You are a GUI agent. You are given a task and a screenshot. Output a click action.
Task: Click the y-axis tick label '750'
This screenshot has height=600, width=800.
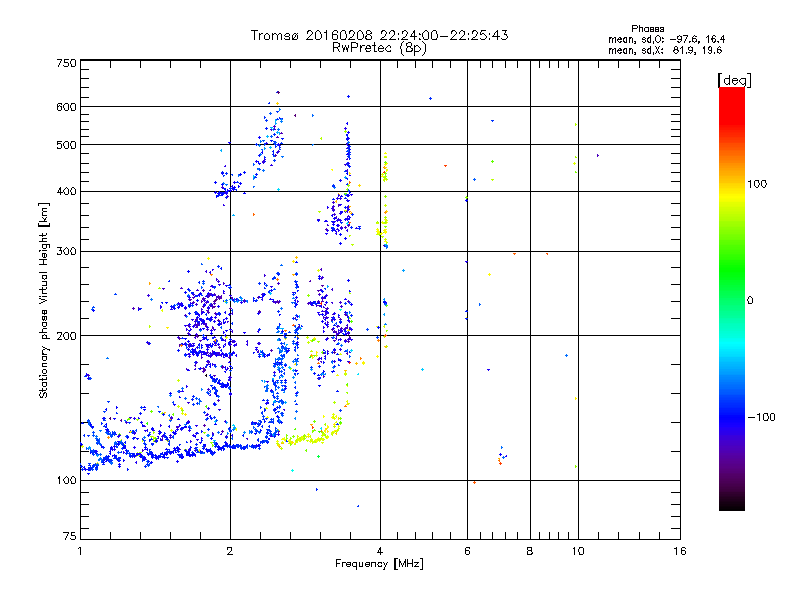(66, 63)
